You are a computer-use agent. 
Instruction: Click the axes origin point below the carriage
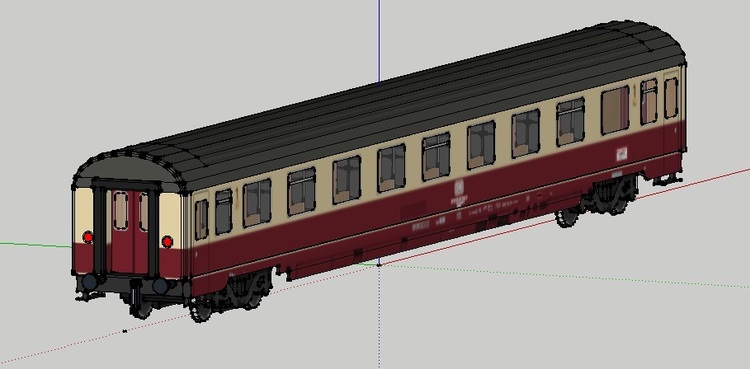[379, 264]
